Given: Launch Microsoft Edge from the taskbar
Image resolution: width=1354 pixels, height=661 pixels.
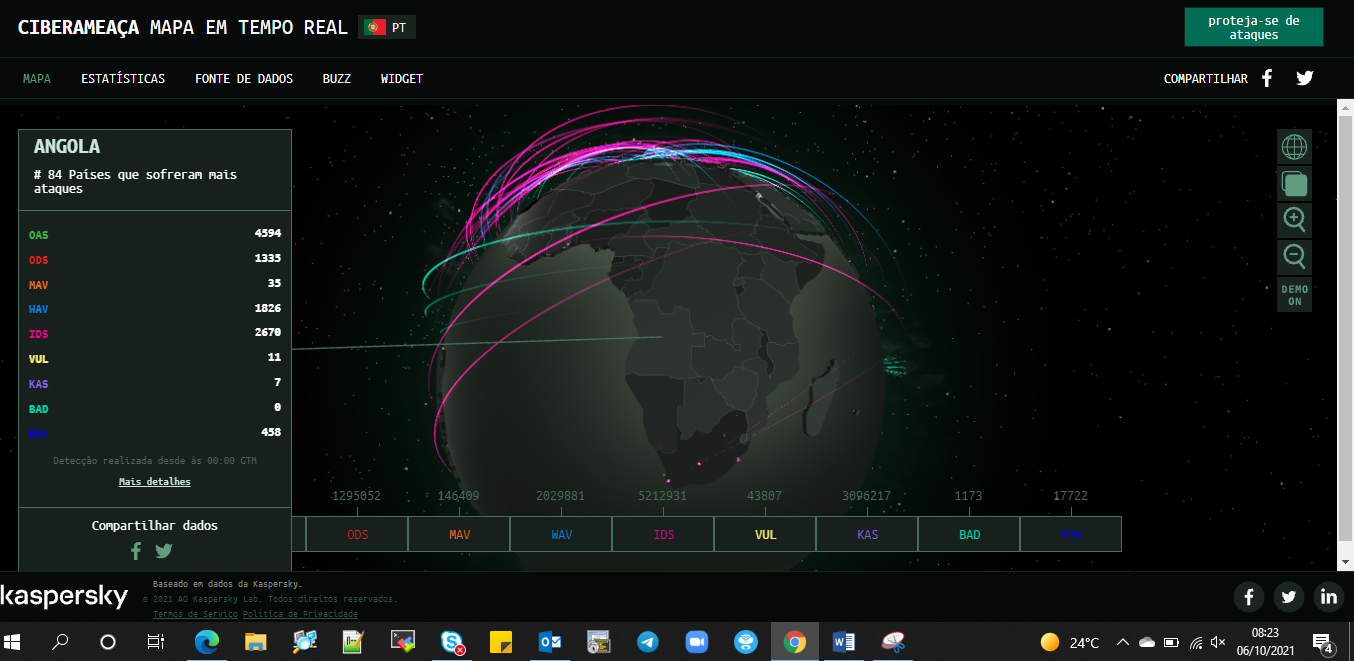Looking at the screenshot, I should pos(207,642).
